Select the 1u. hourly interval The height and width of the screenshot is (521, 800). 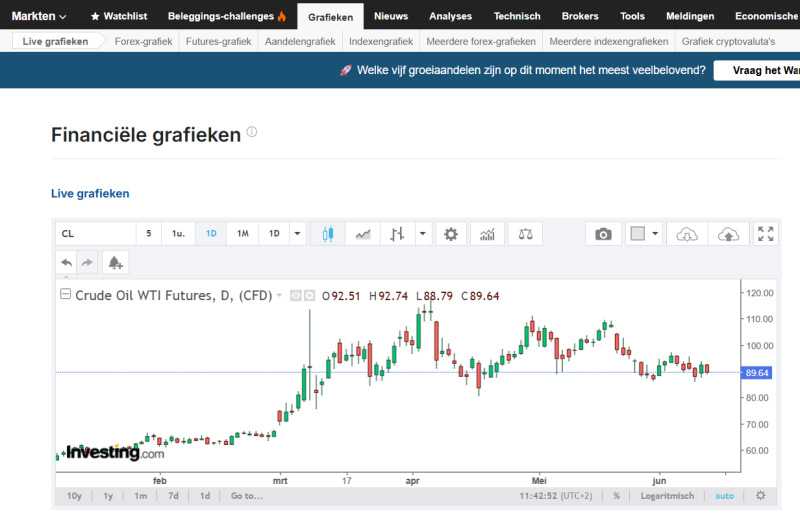click(x=178, y=234)
